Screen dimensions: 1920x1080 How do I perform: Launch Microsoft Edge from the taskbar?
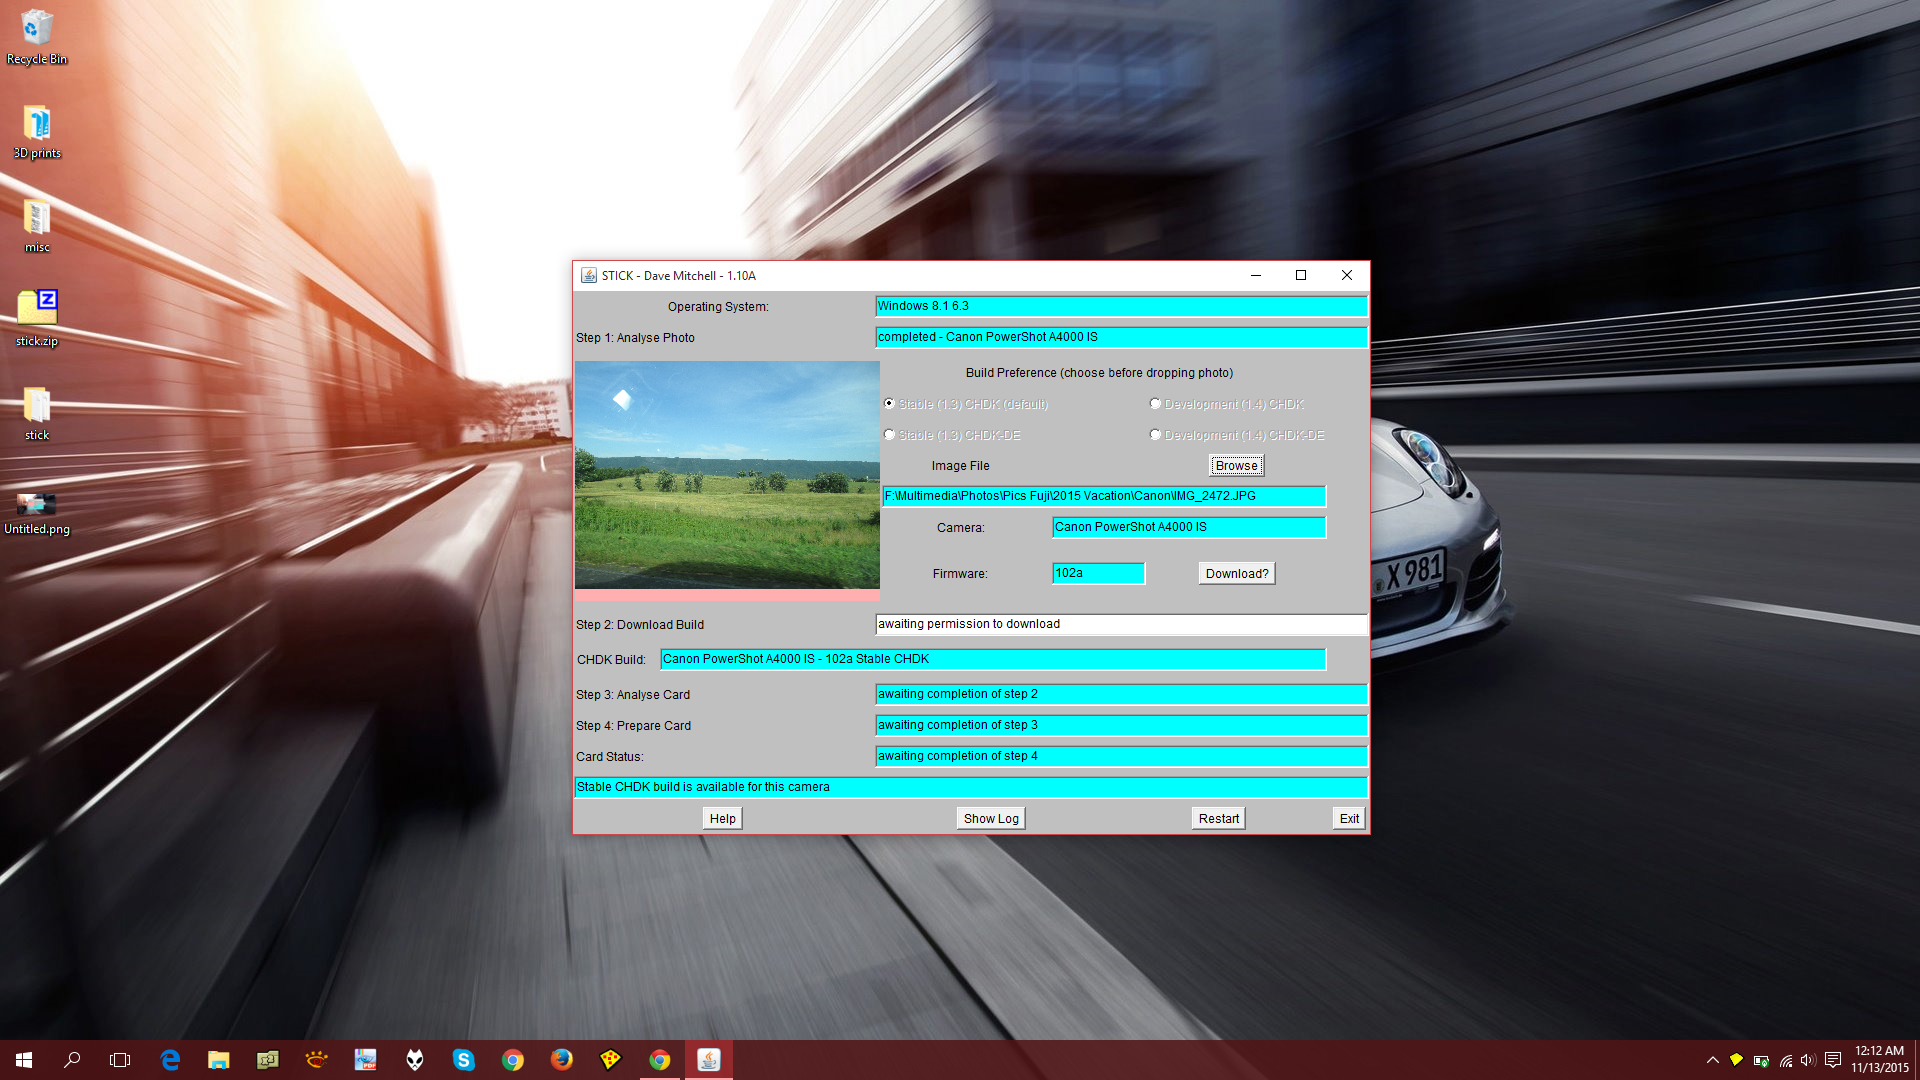pos(170,1060)
